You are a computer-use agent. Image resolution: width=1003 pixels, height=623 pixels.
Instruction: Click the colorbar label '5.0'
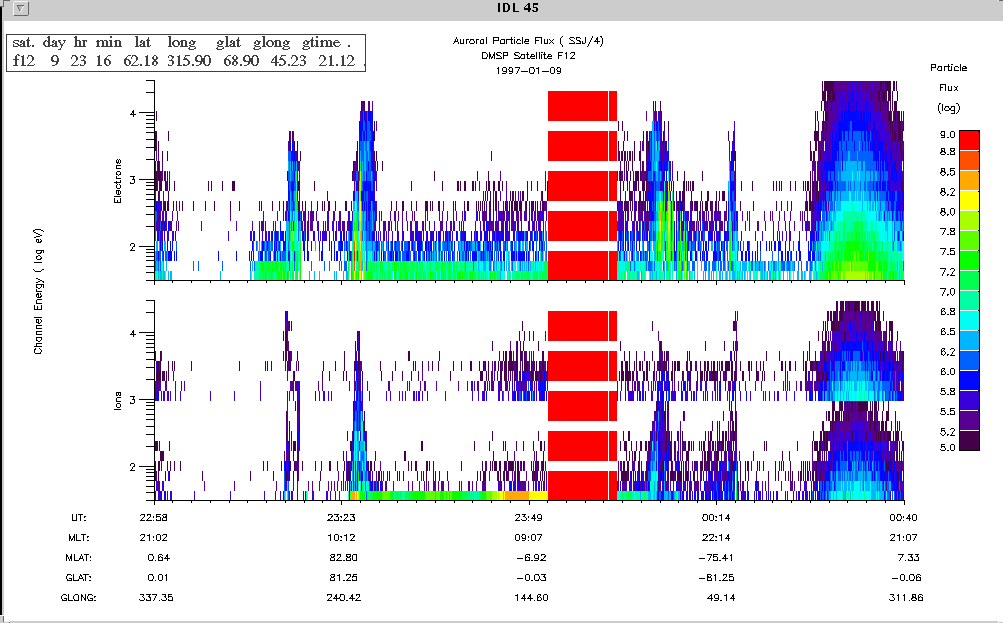(x=947, y=448)
